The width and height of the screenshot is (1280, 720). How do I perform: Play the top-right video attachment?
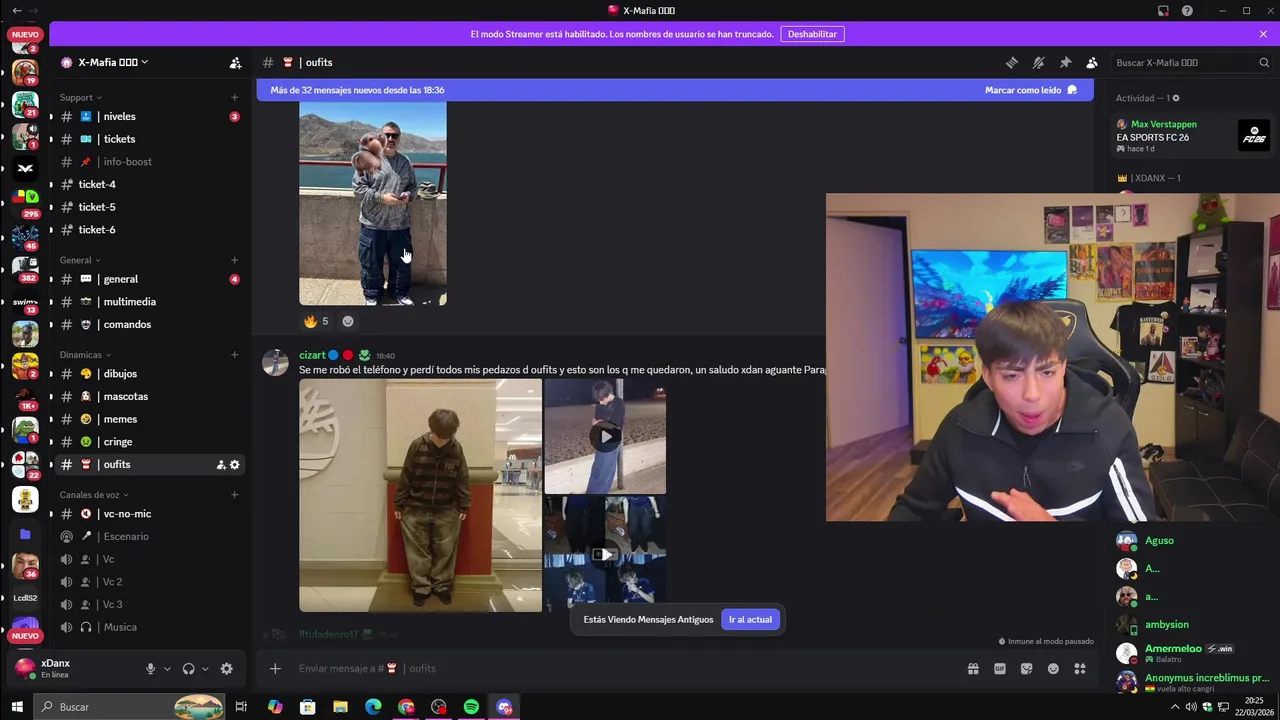tap(605, 436)
